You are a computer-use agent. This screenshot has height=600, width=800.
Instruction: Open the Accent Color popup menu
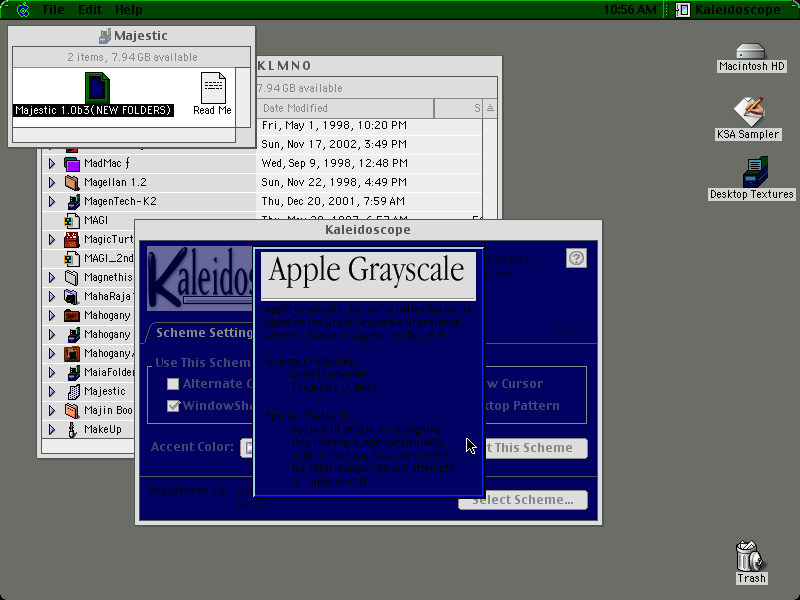247,447
